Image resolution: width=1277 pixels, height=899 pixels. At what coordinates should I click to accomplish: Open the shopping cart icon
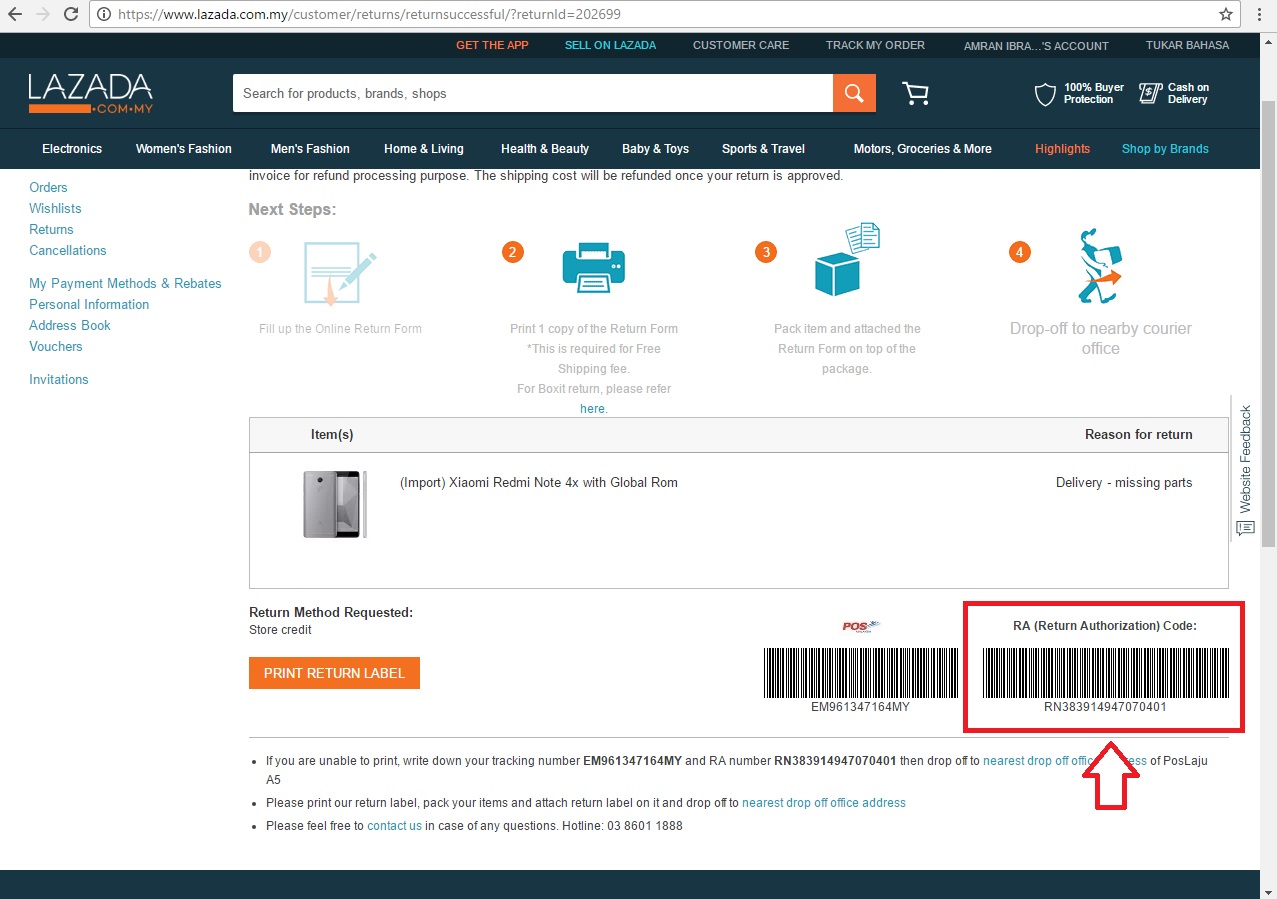coord(915,93)
